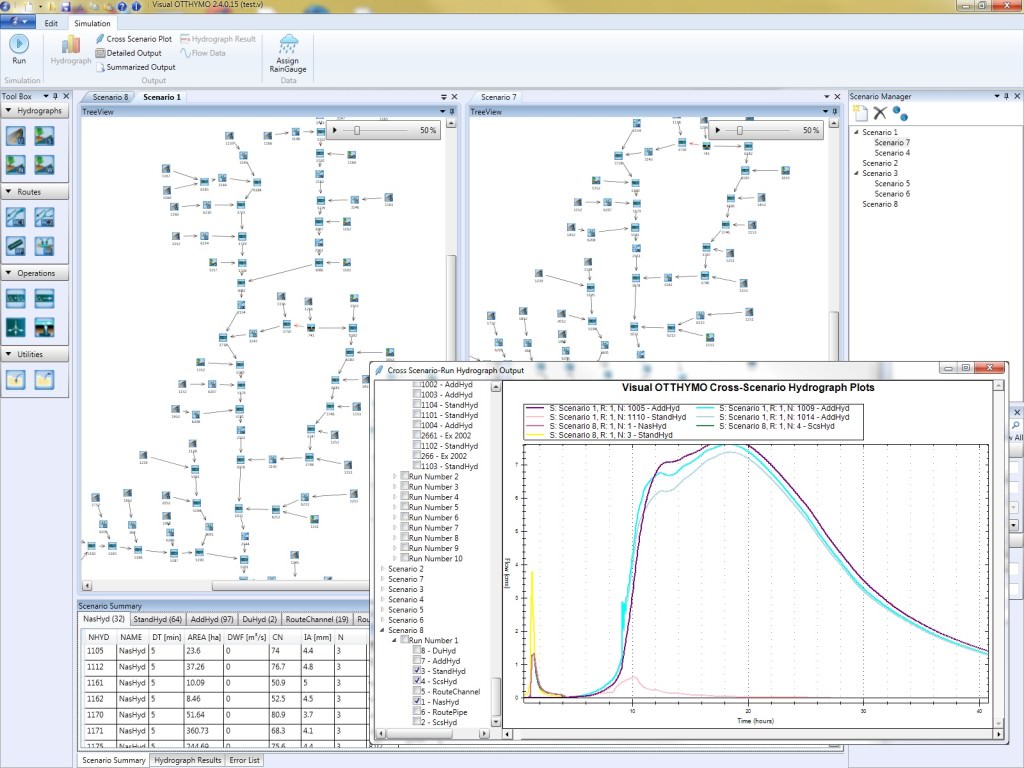Image resolution: width=1024 pixels, height=768 pixels.
Task: Select the second Operations tool icon, top row
Action: (x=44, y=298)
